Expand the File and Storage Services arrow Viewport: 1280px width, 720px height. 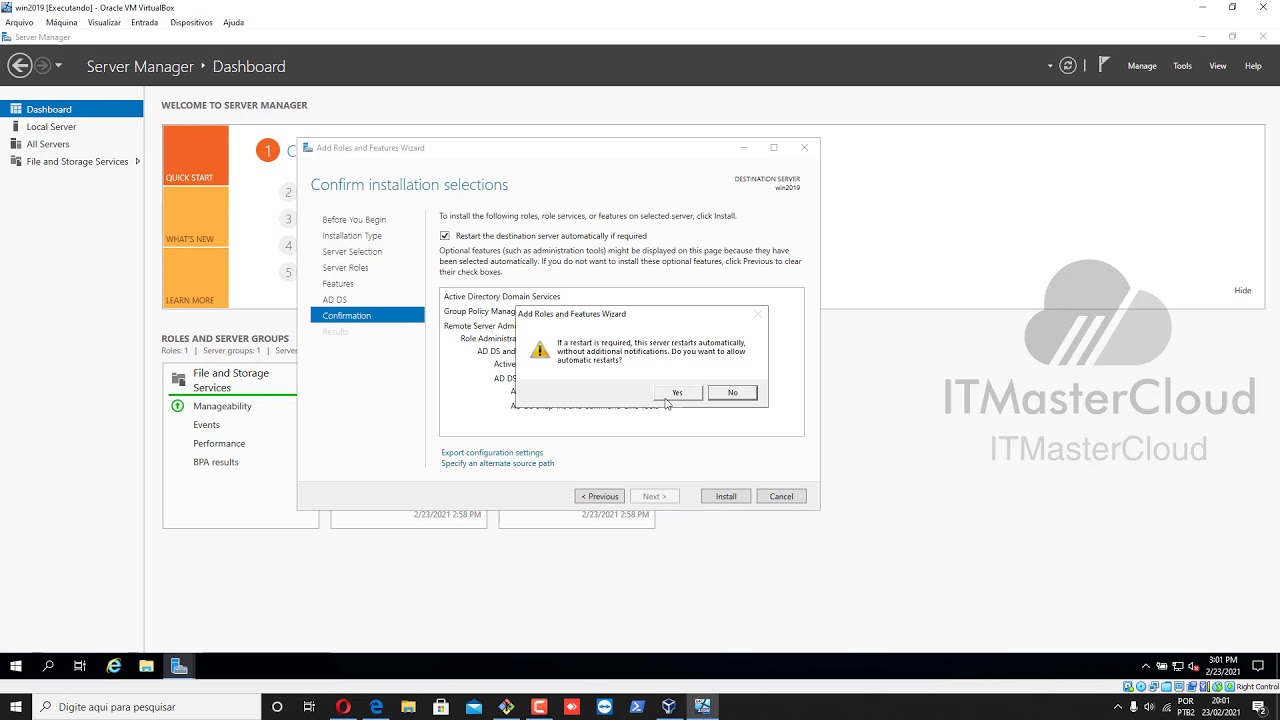click(137, 162)
